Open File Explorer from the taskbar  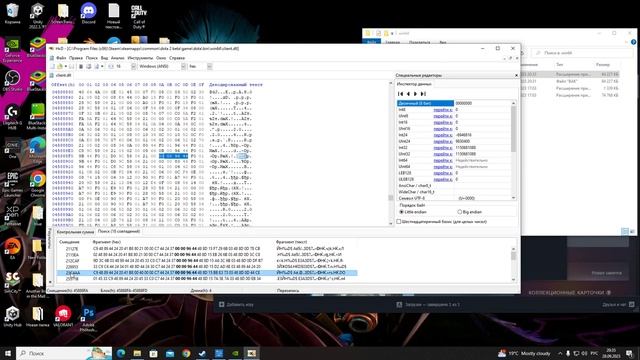[137, 353]
